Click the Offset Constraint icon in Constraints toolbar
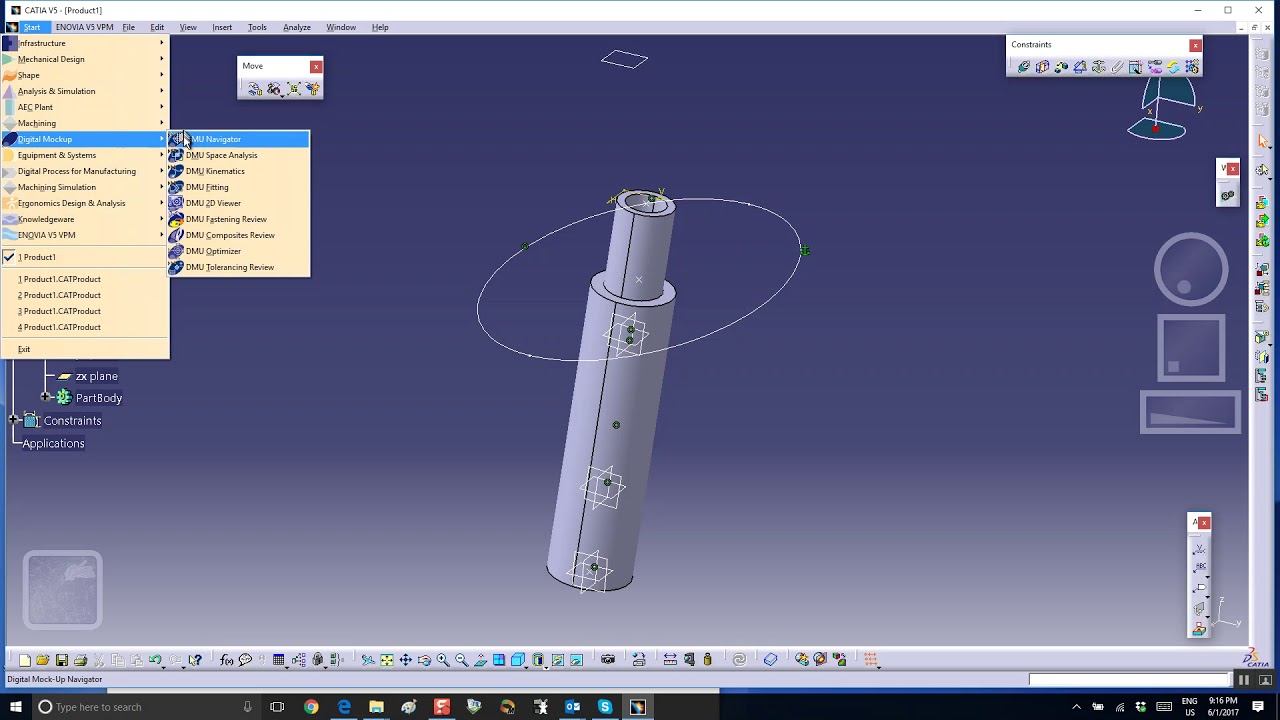 (1061, 67)
